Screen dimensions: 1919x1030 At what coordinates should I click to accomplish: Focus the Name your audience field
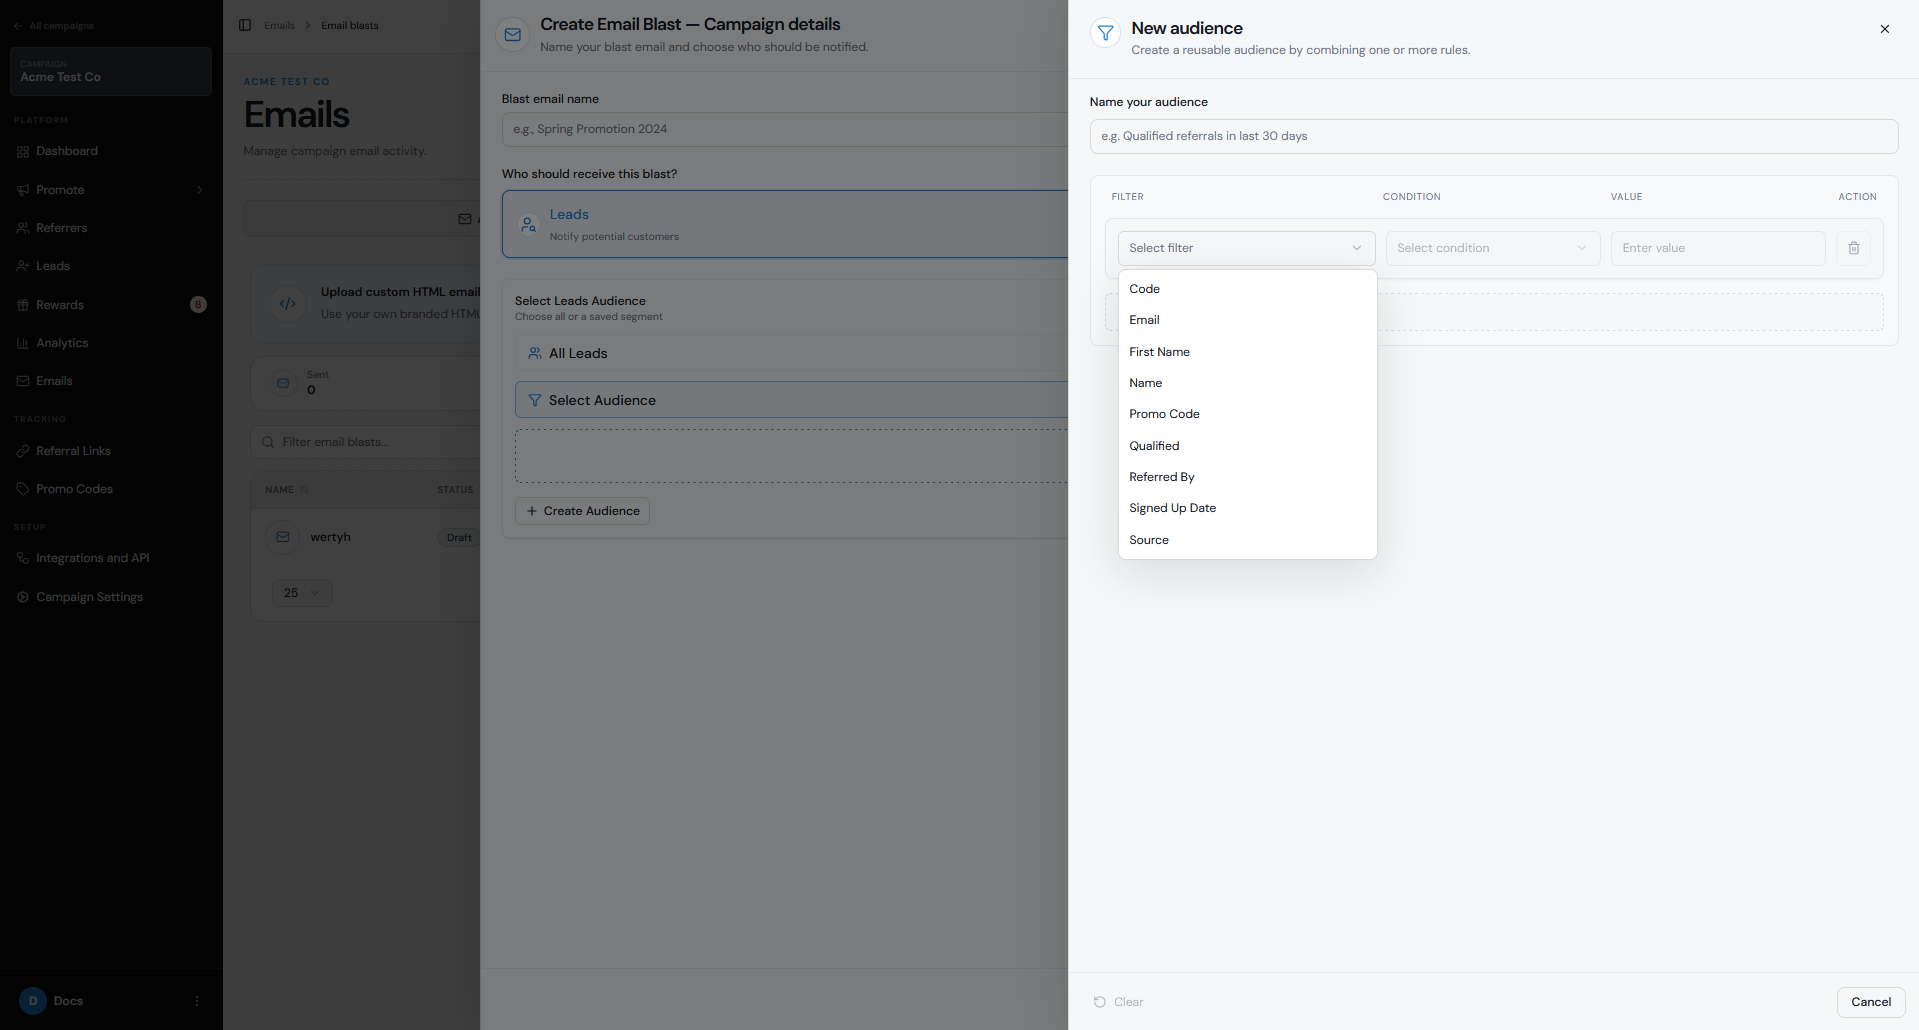(1493, 136)
